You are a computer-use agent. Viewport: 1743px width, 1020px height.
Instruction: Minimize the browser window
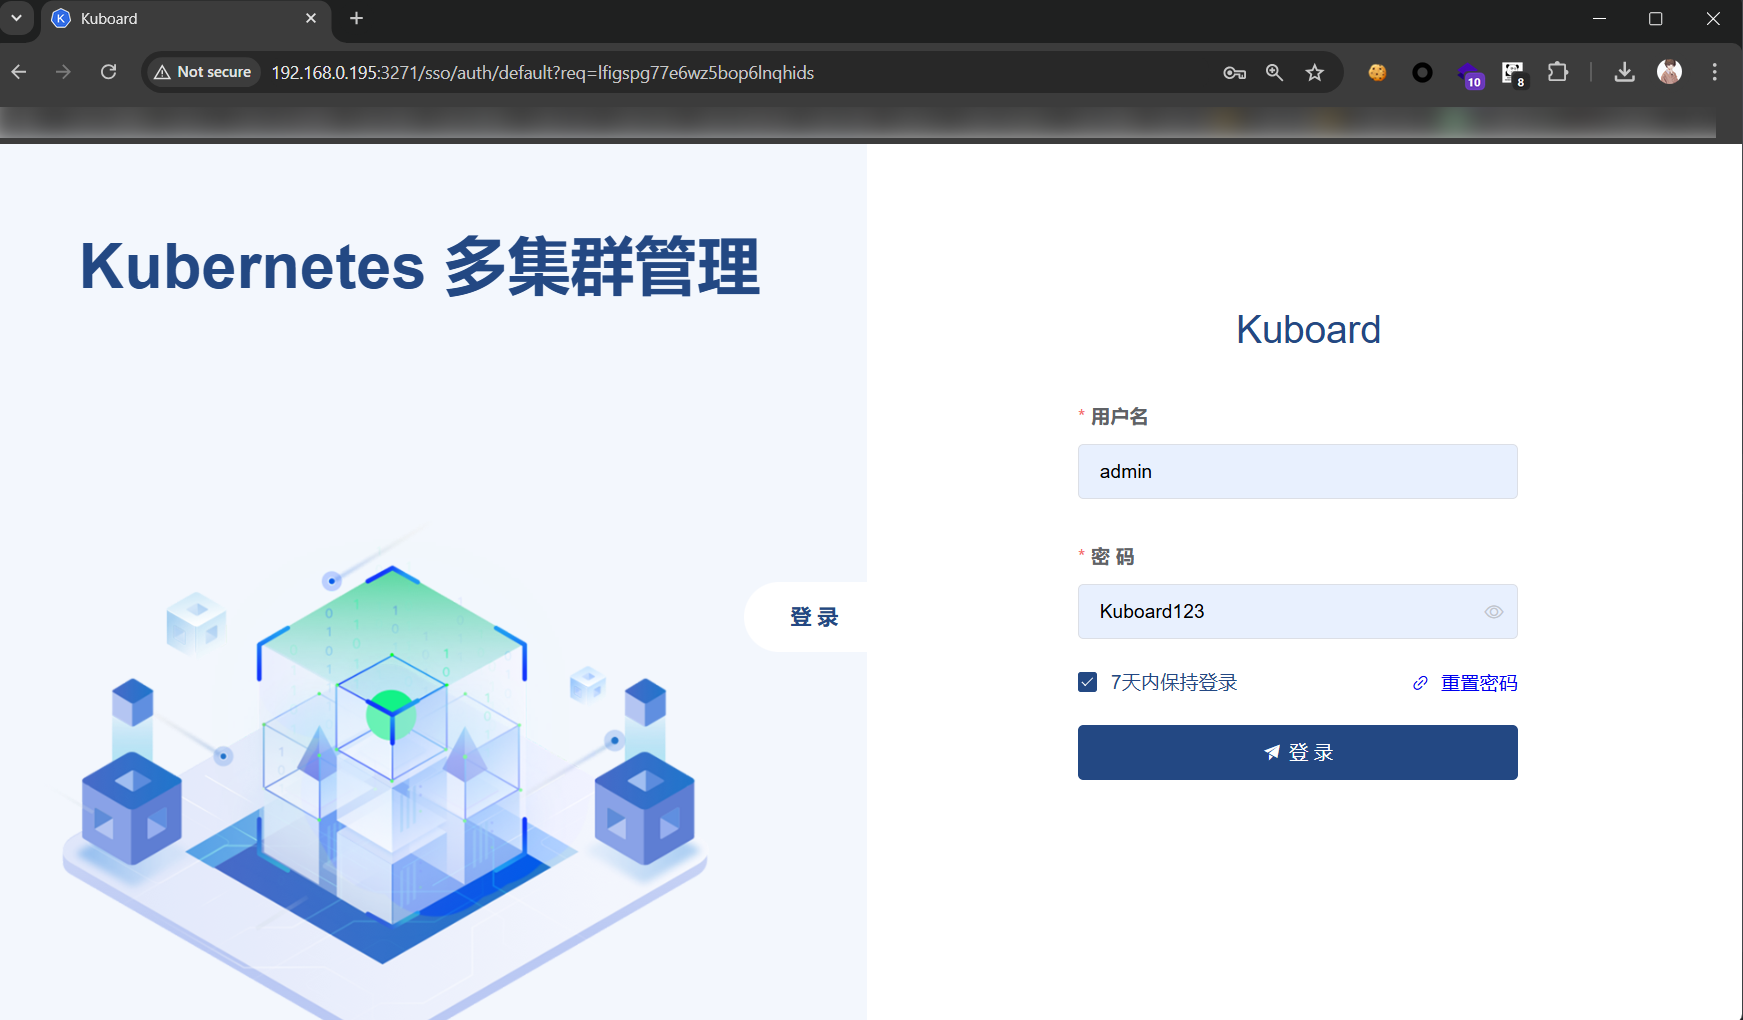(x=1599, y=19)
